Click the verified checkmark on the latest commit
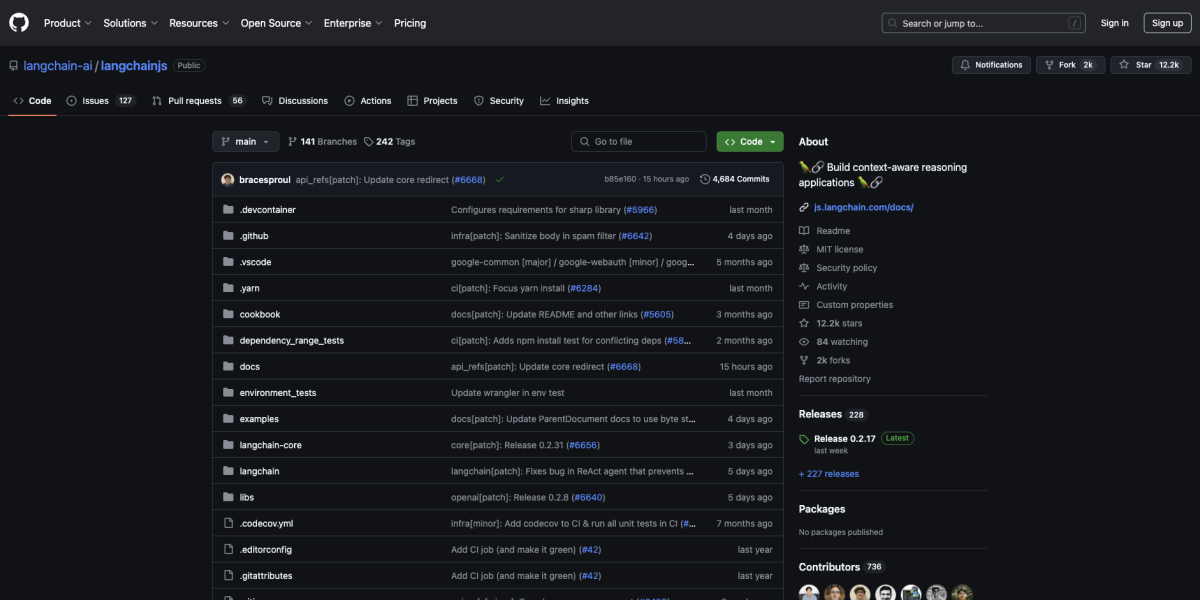The image size is (1200, 600). [x=500, y=179]
